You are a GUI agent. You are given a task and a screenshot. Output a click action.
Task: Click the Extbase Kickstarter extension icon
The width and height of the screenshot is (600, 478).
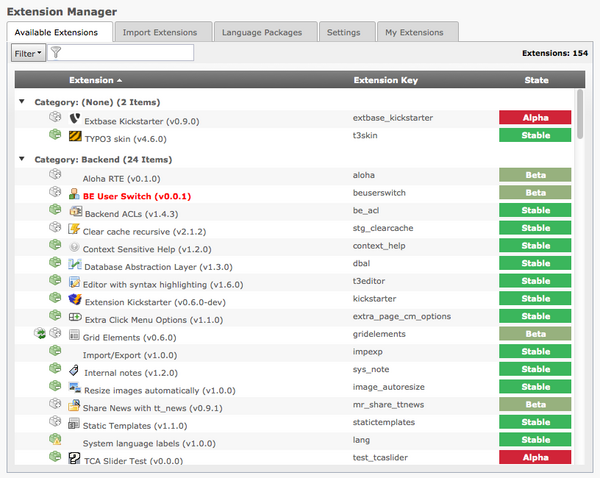(x=75, y=117)
